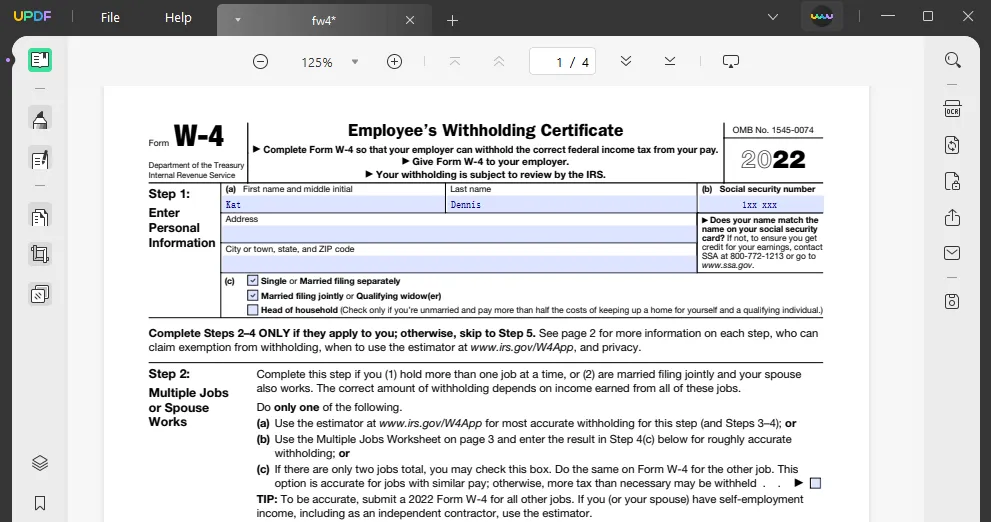Click the zoom in plus button
Image resolution: width=991 pixels, height=522 pixels.
point(394,62)
